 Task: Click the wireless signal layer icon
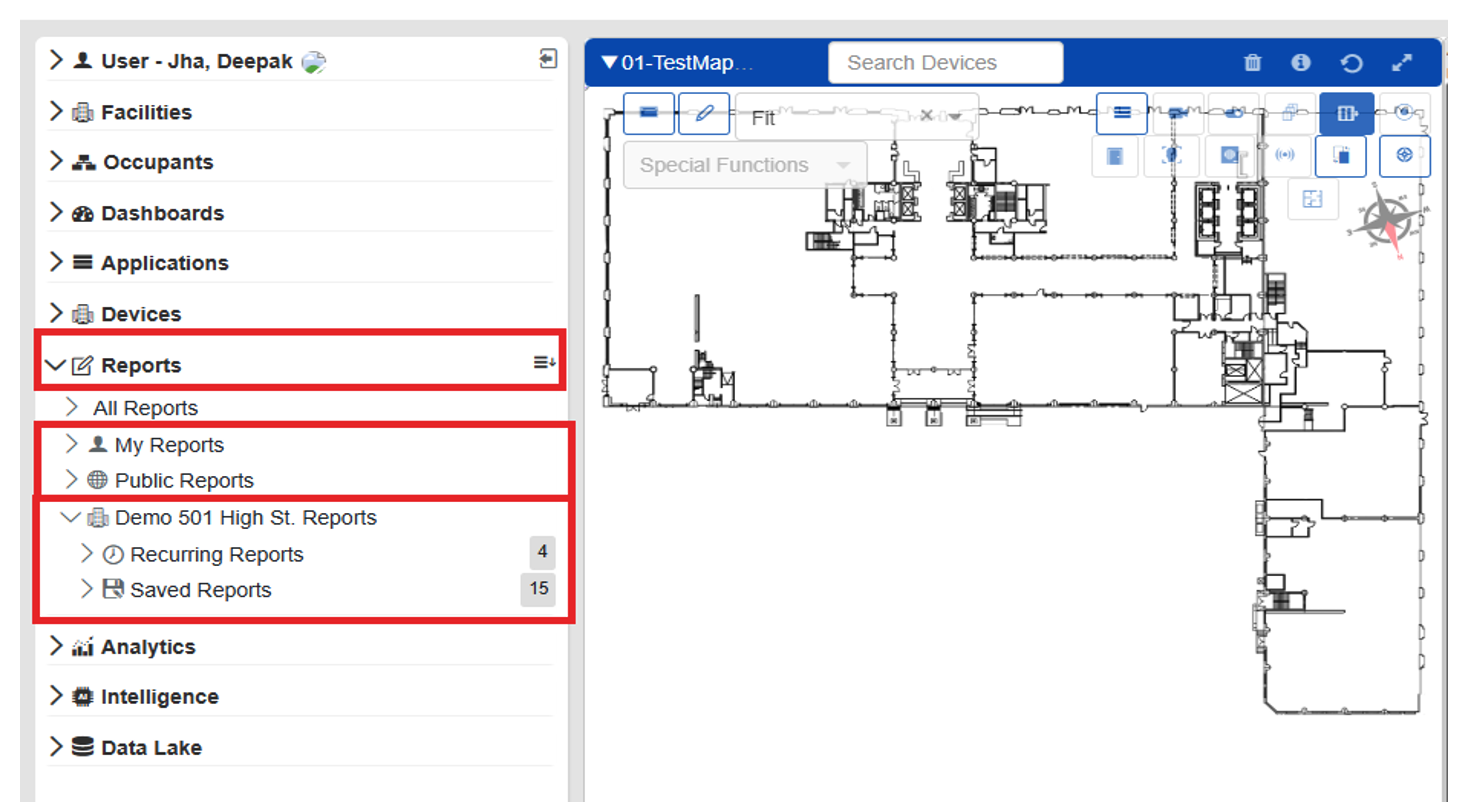coord(1285,156)
